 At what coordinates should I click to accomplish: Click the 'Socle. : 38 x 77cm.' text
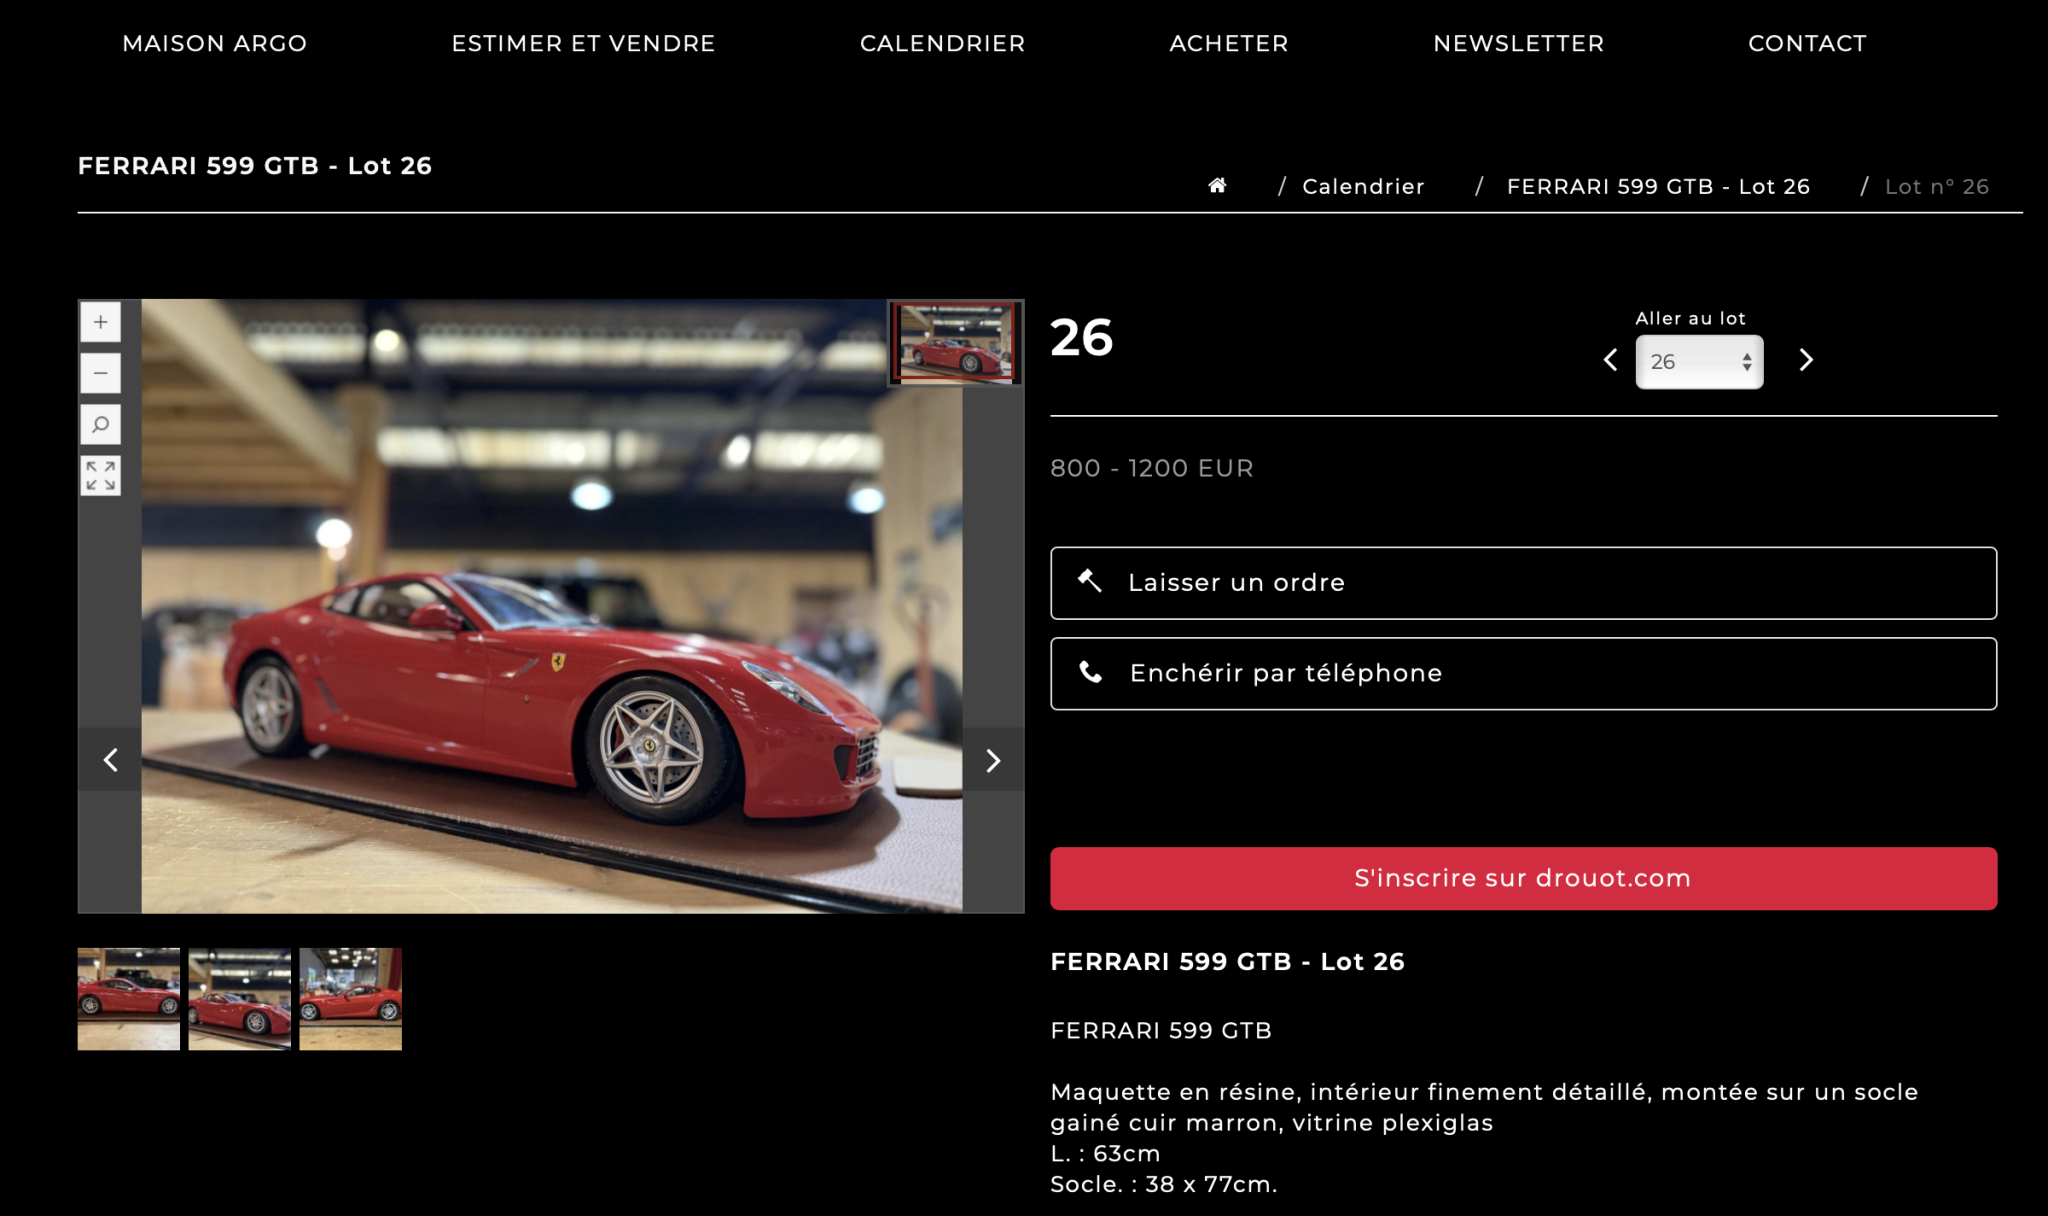coord(1164,1184)
